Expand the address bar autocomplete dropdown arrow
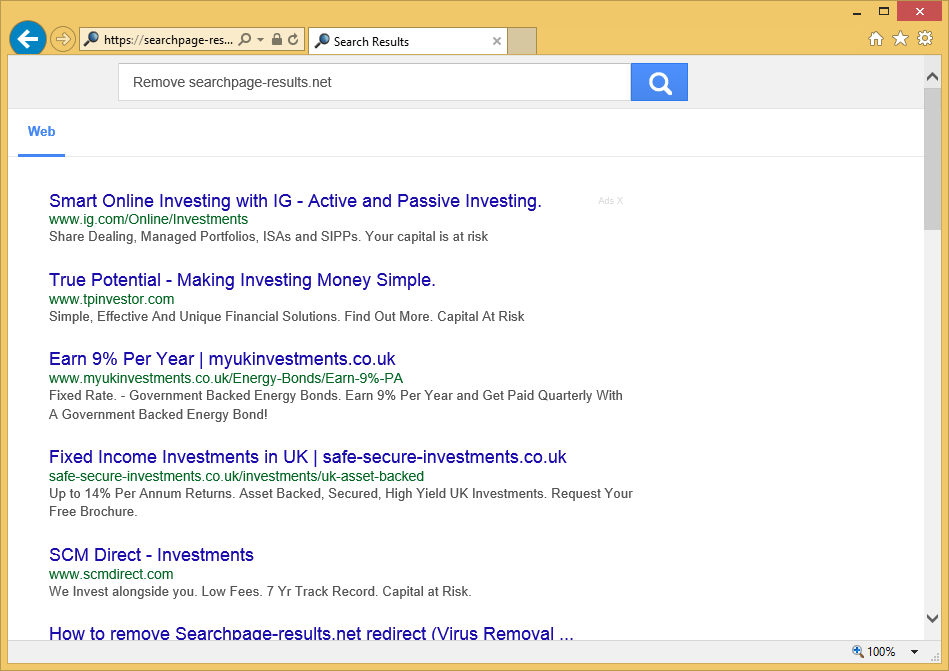 (261, 40)
